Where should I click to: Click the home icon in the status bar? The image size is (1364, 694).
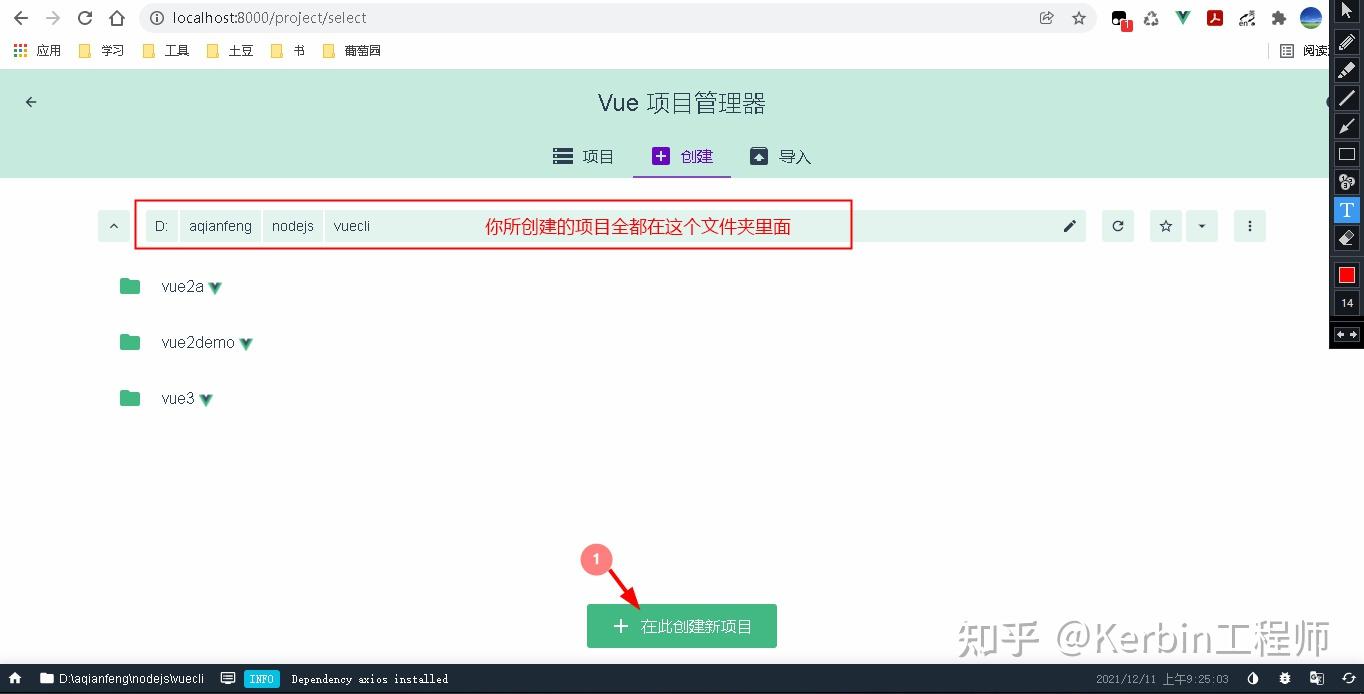point(14,678)
